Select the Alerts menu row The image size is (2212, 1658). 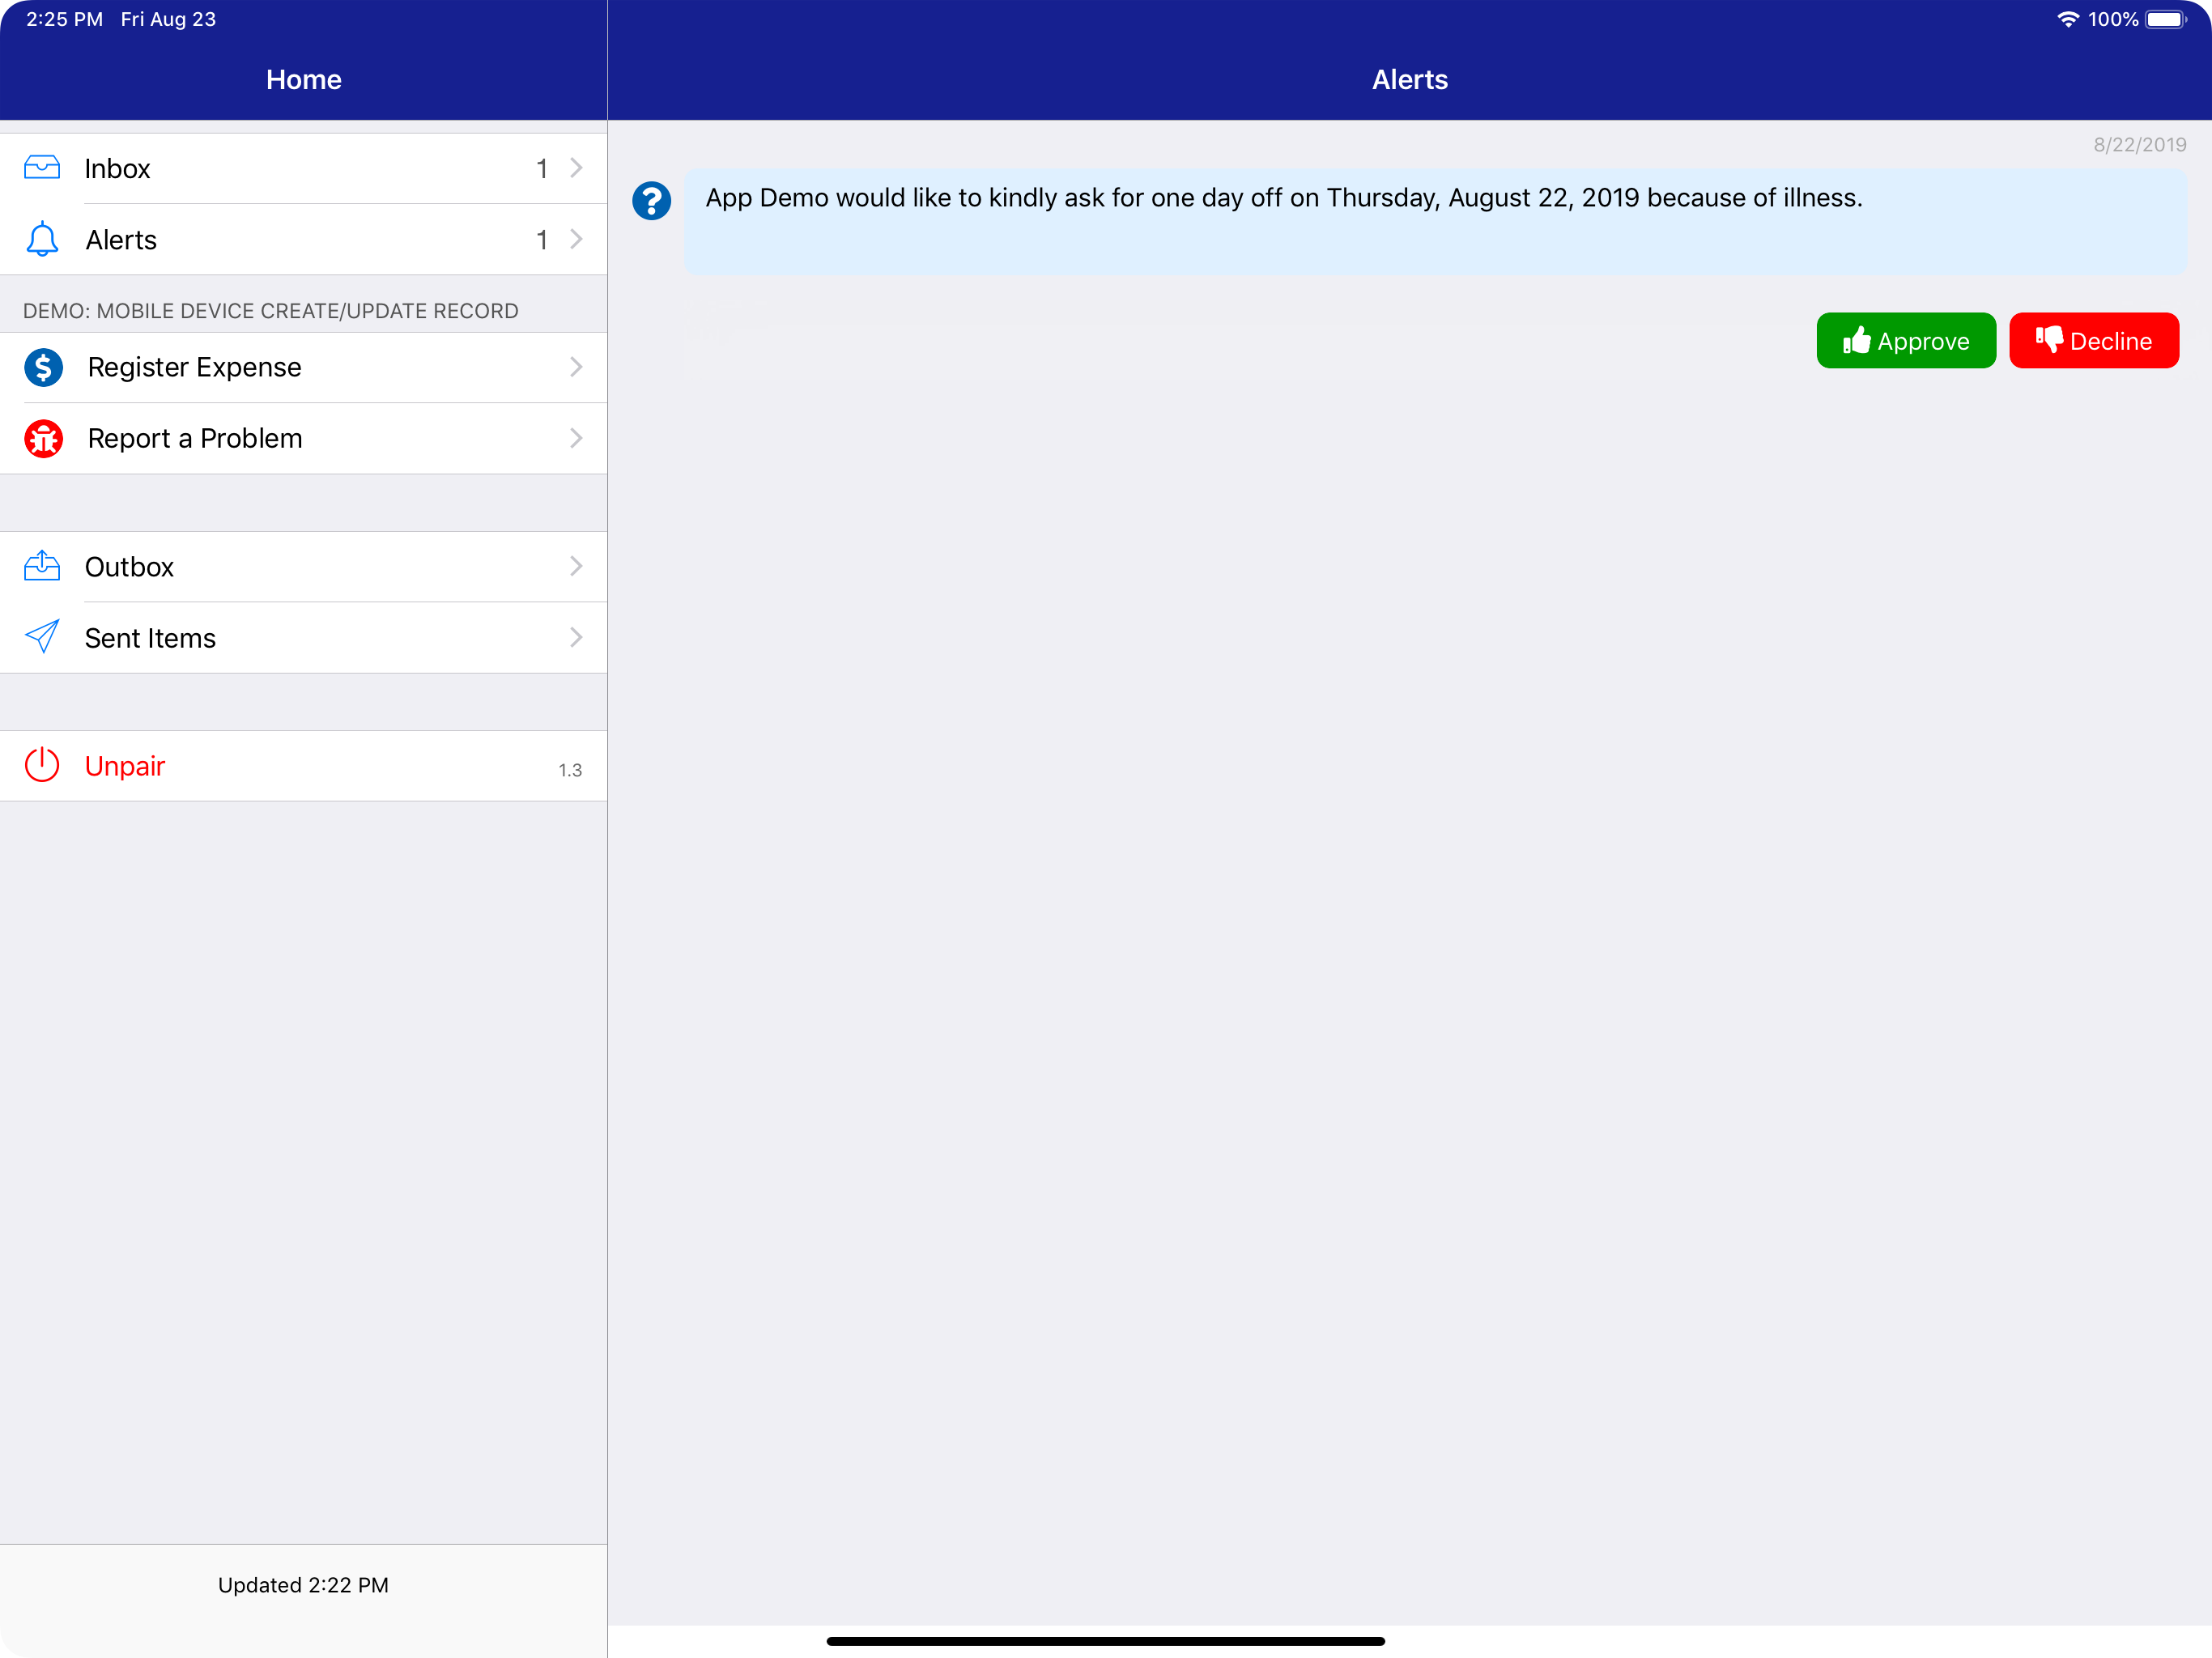point(303,240)
